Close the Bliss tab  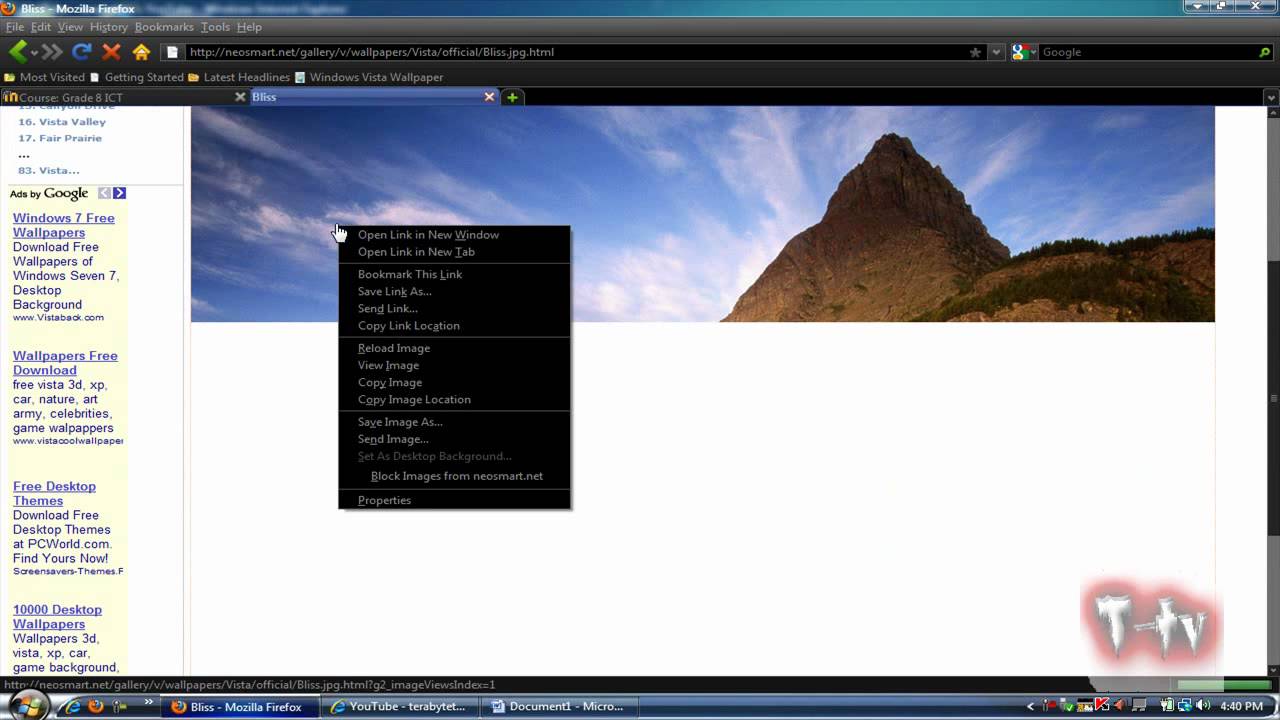[x=489, y=97]
